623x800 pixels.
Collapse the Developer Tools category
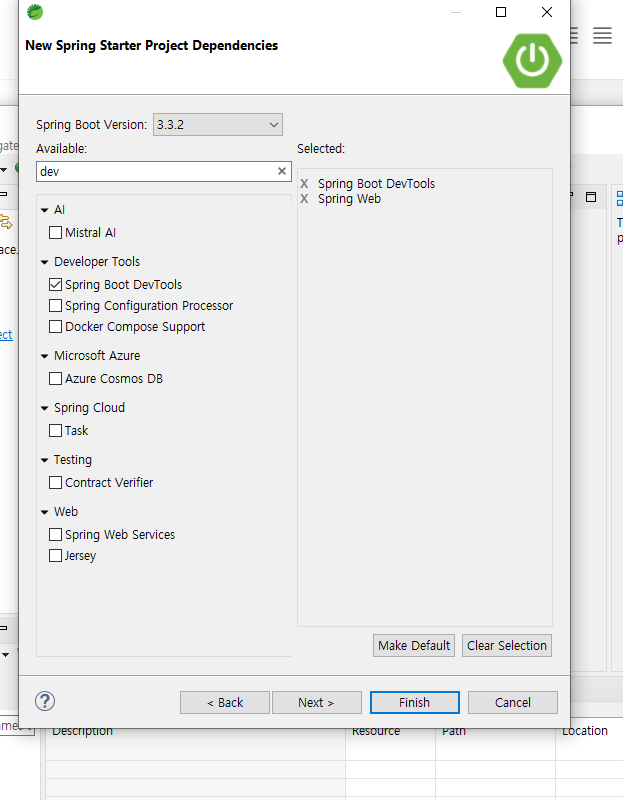coord(44,262)
